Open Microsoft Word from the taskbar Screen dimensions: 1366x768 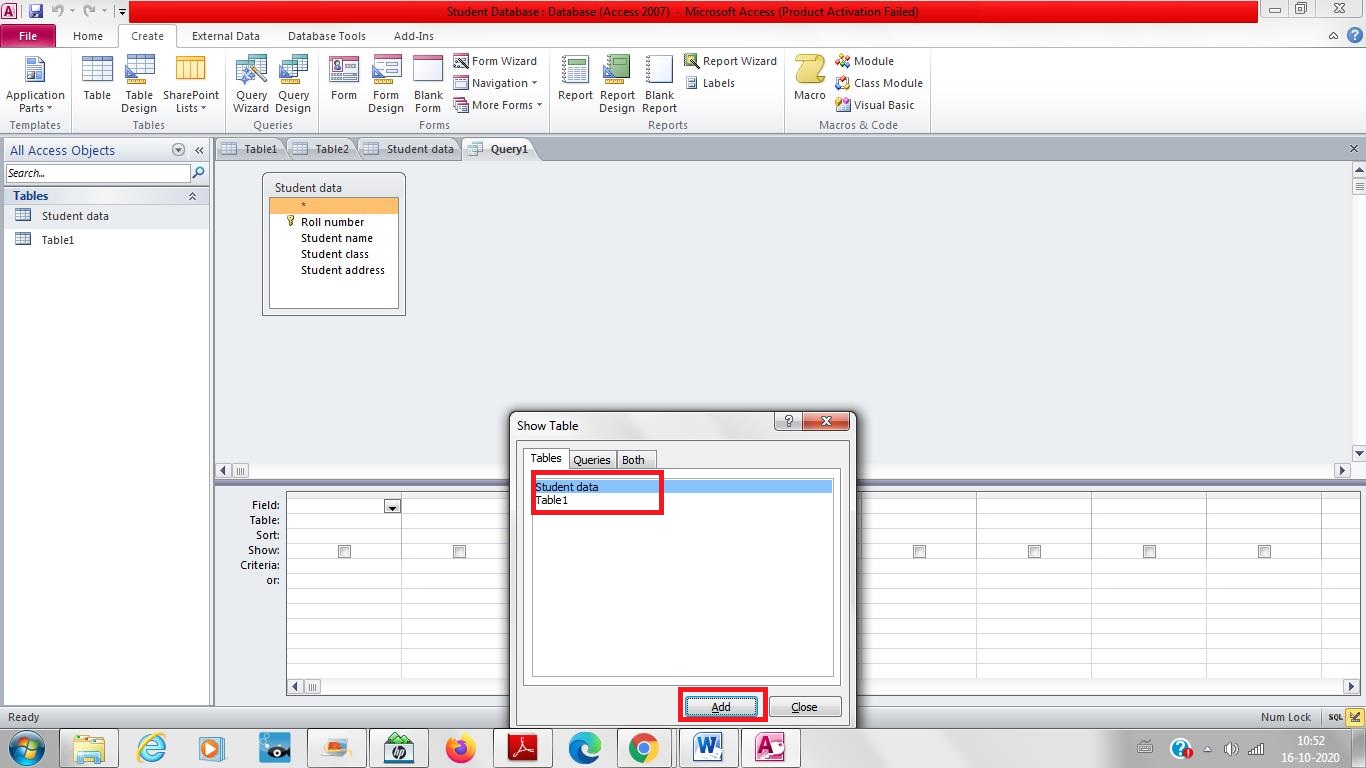pyautogui.click(x=708, y=748)
